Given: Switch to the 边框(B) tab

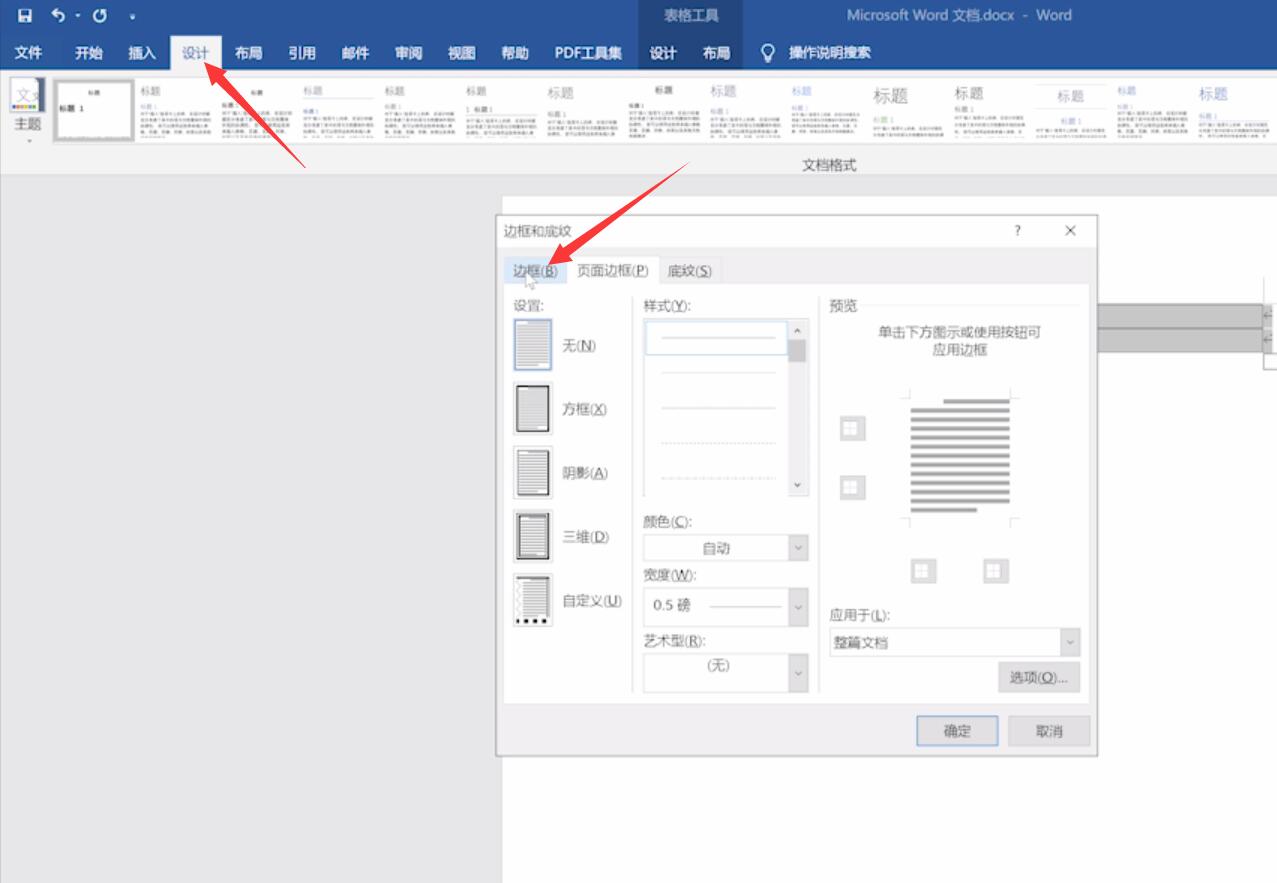Looking at the screenshot, I should 535,271.
